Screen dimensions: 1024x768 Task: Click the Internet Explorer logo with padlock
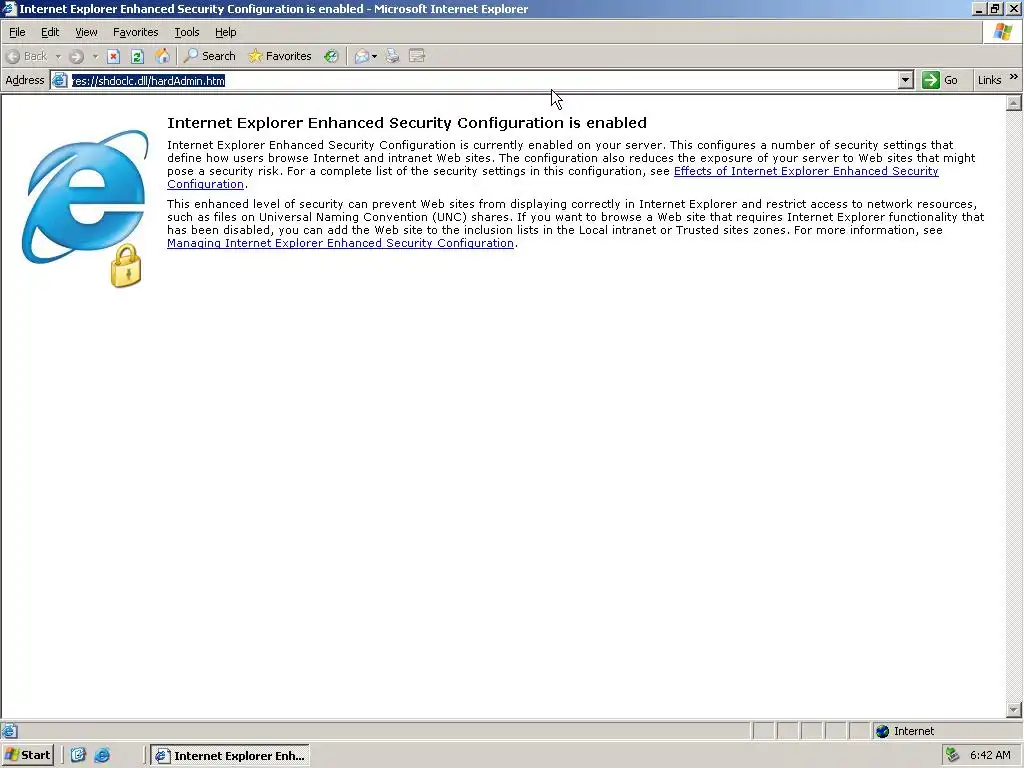85,208
